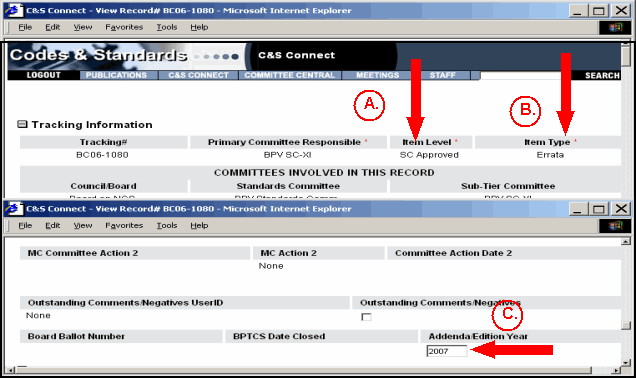Click the BPV SC-XI committee value
Viewport: 636px width, 378px height.
(288, 155)
